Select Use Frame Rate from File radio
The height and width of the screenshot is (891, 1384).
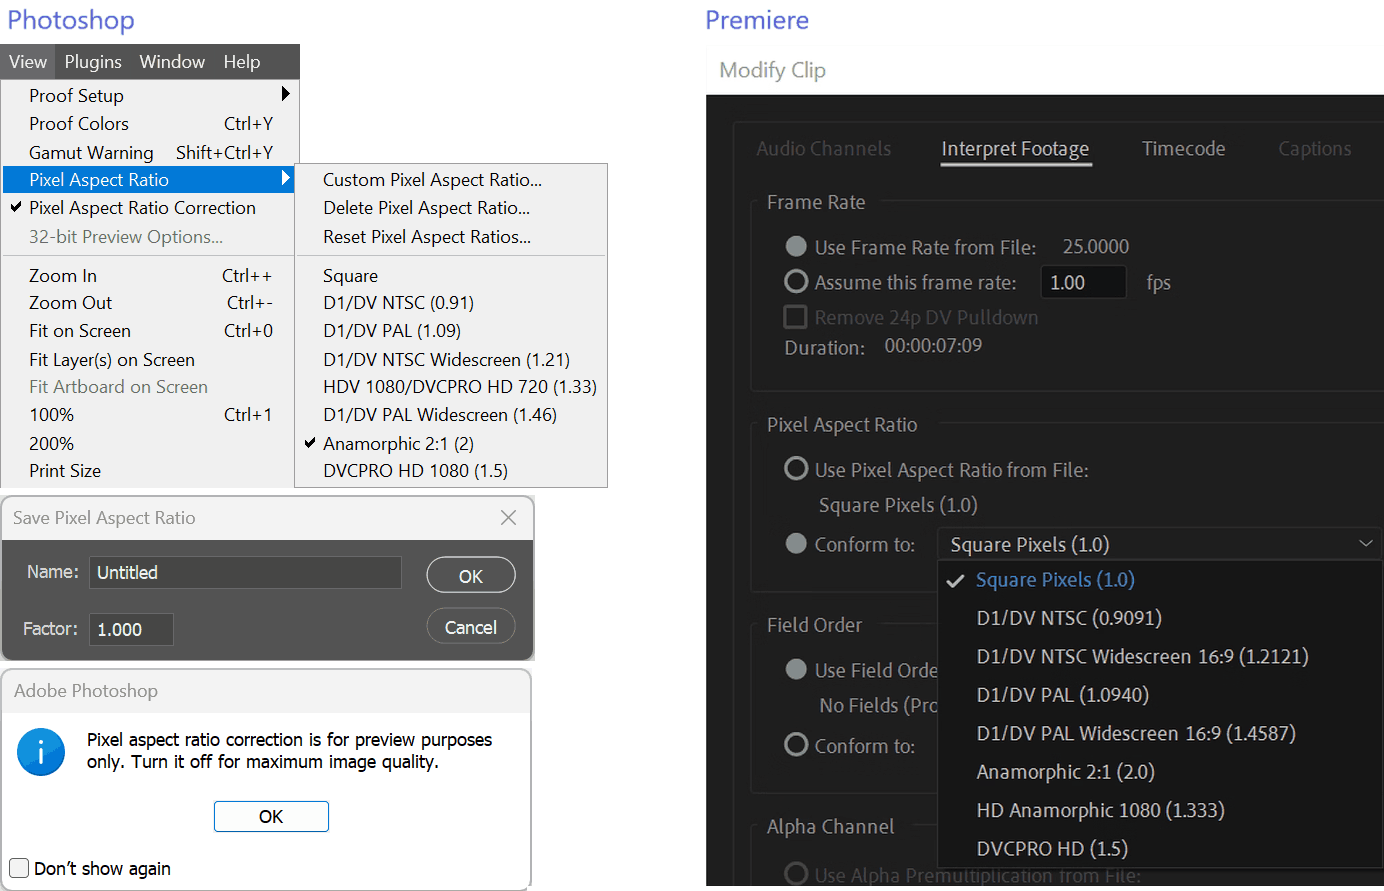796,247
